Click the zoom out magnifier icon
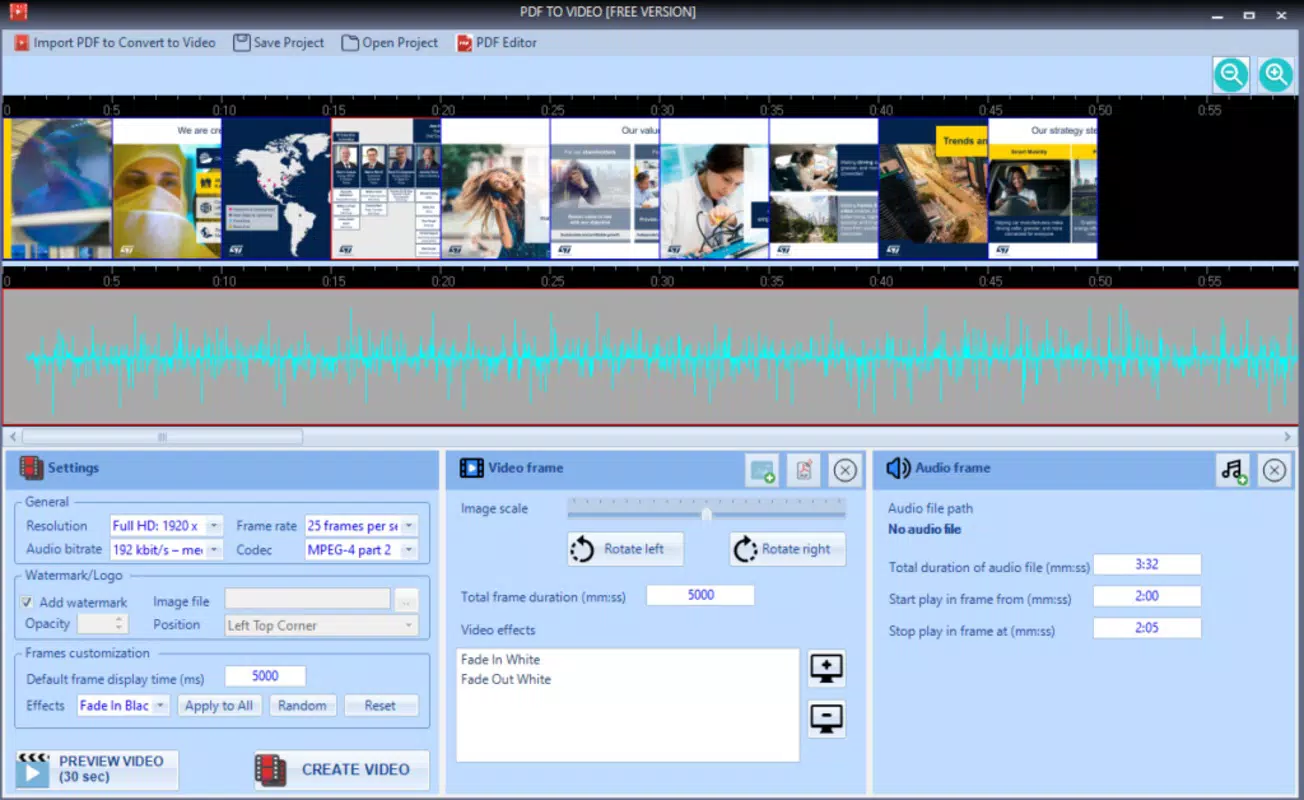The image size is (1304, 800). 1231,75
